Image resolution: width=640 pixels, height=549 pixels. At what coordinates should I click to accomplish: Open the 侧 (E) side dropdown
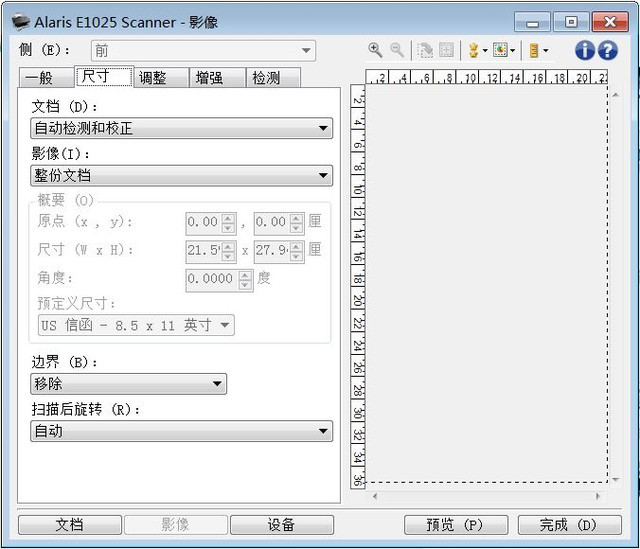point(203,51)
